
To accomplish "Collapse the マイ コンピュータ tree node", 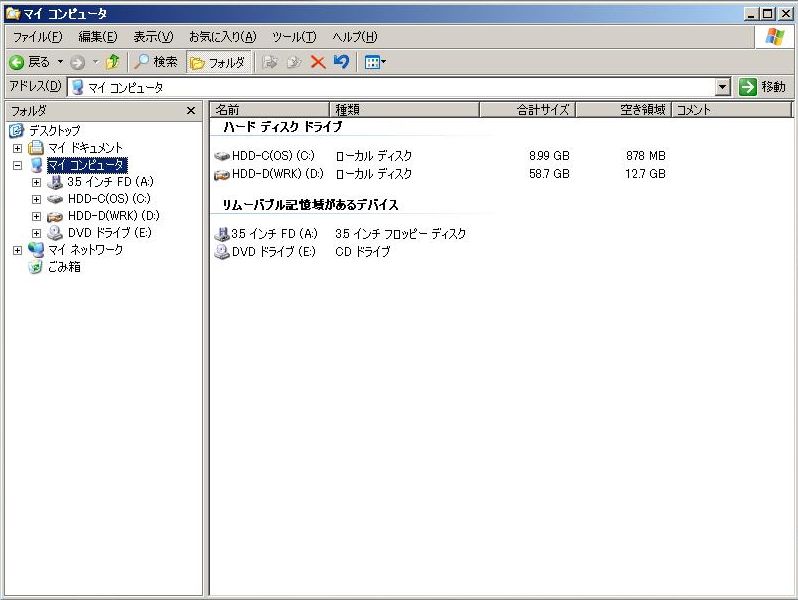I will (17, 165).
